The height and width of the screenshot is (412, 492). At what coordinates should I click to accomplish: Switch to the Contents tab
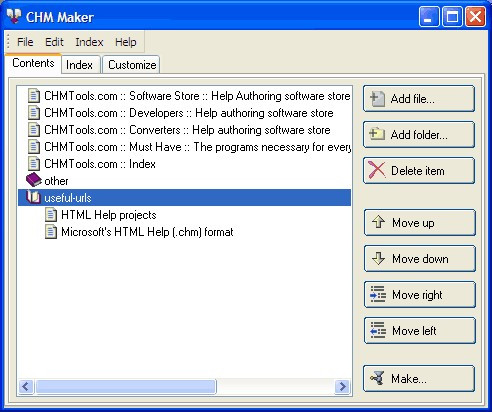click(33, 63)
